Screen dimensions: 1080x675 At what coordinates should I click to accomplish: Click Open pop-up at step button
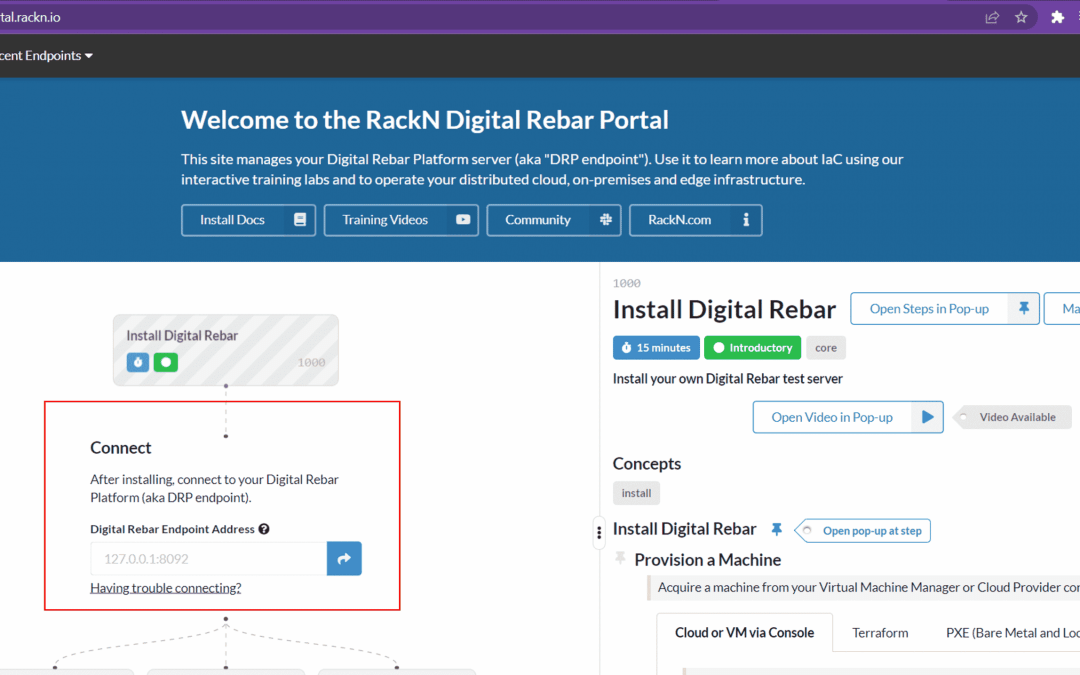coord(863,530)
